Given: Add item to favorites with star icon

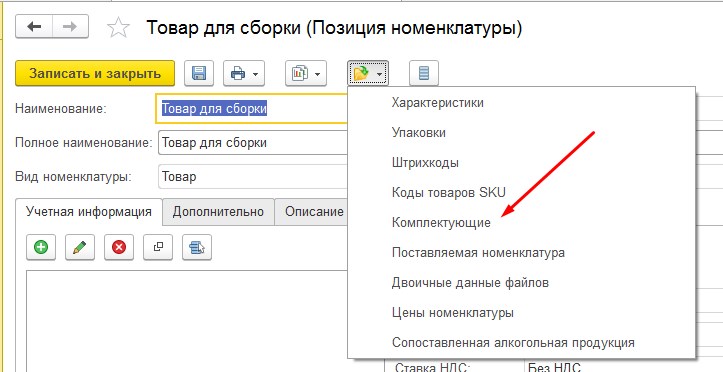Looking at the screenshot, I should [x=119, y=28].
